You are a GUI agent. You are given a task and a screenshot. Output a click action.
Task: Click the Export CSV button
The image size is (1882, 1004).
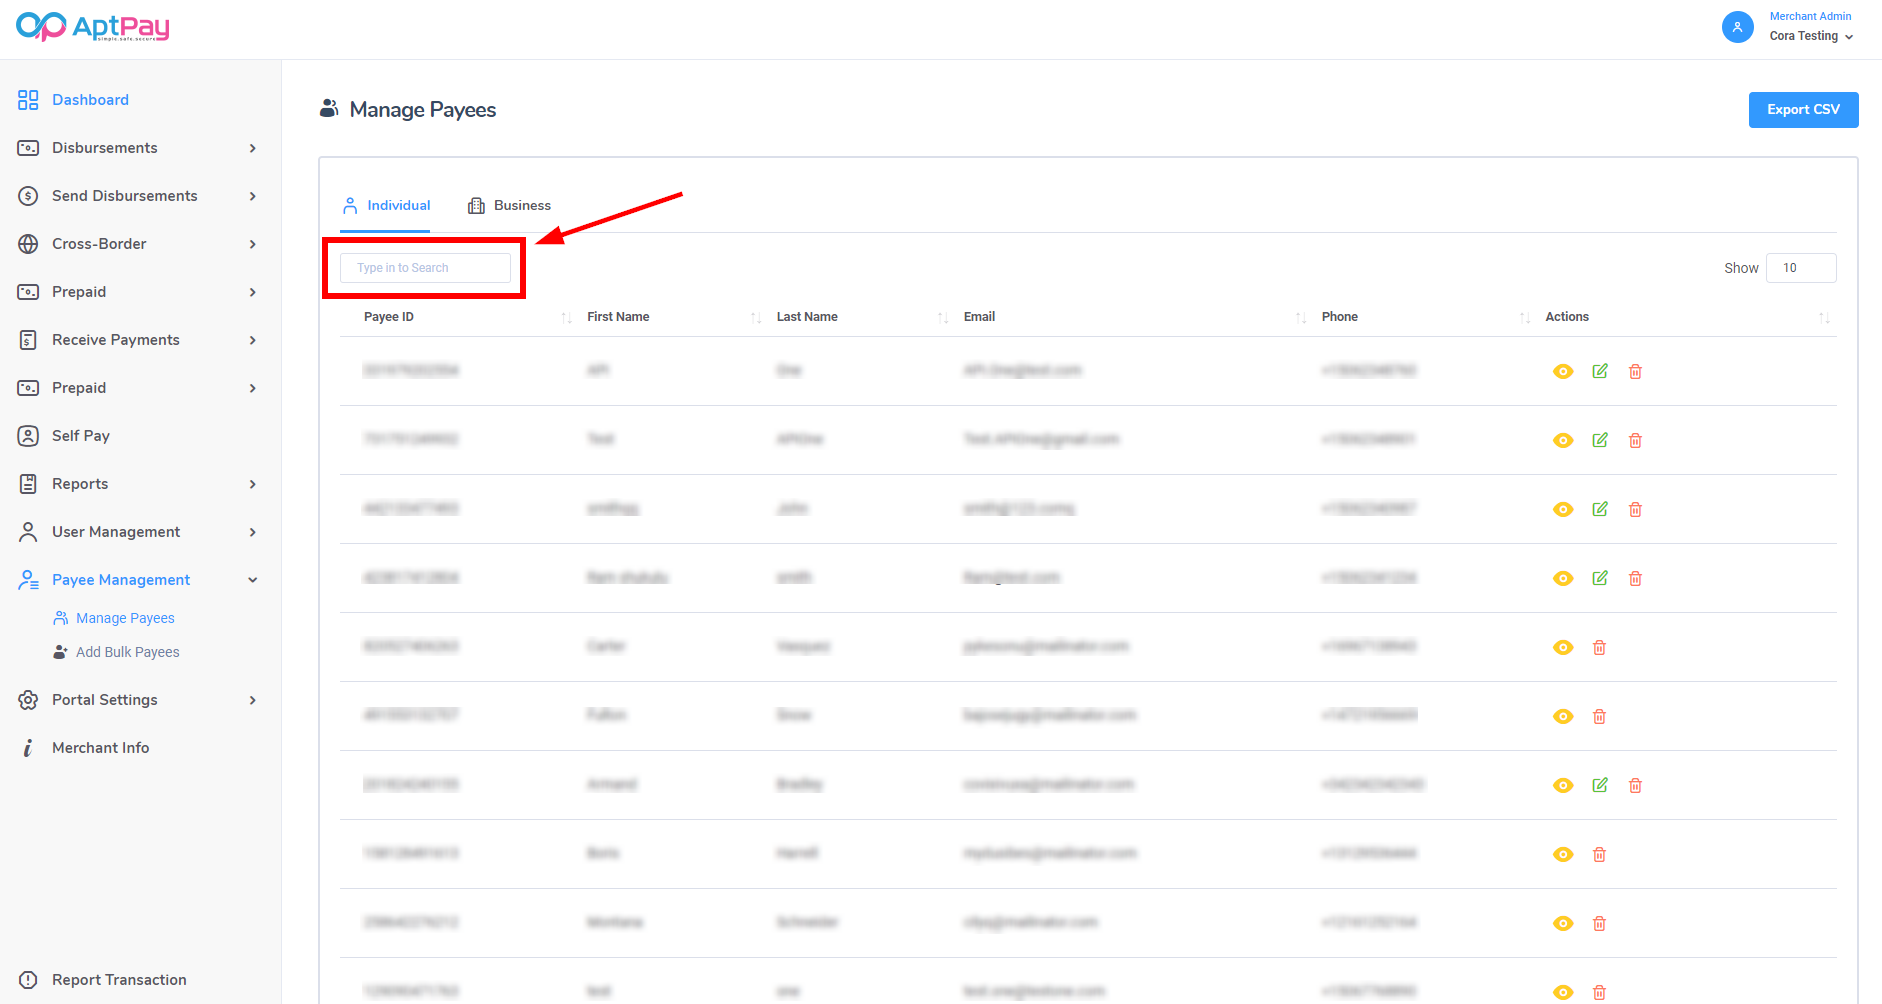(x=1803, y=110)
